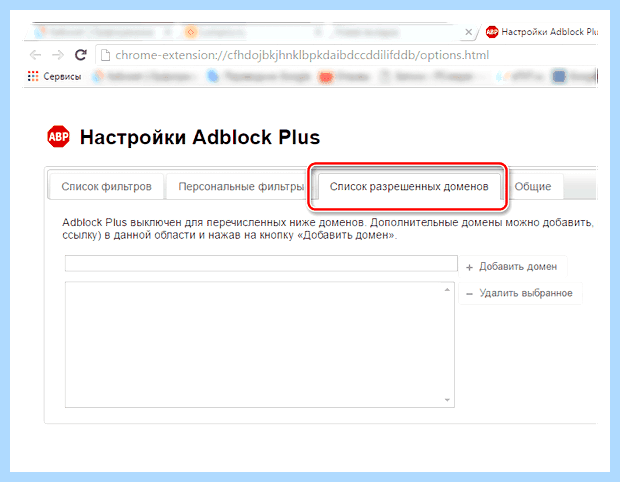Focus the domain entry text field
The height and width of the screenshot is (482, 620).
tap(261, 263)
